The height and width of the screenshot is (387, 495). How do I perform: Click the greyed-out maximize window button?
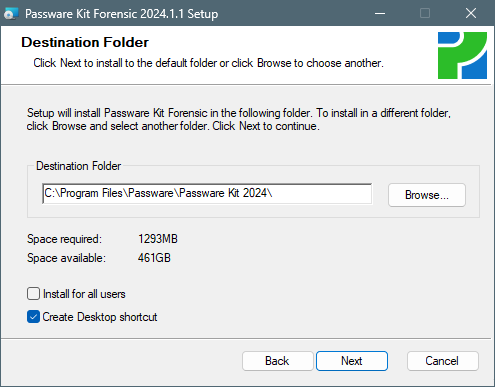425,13
